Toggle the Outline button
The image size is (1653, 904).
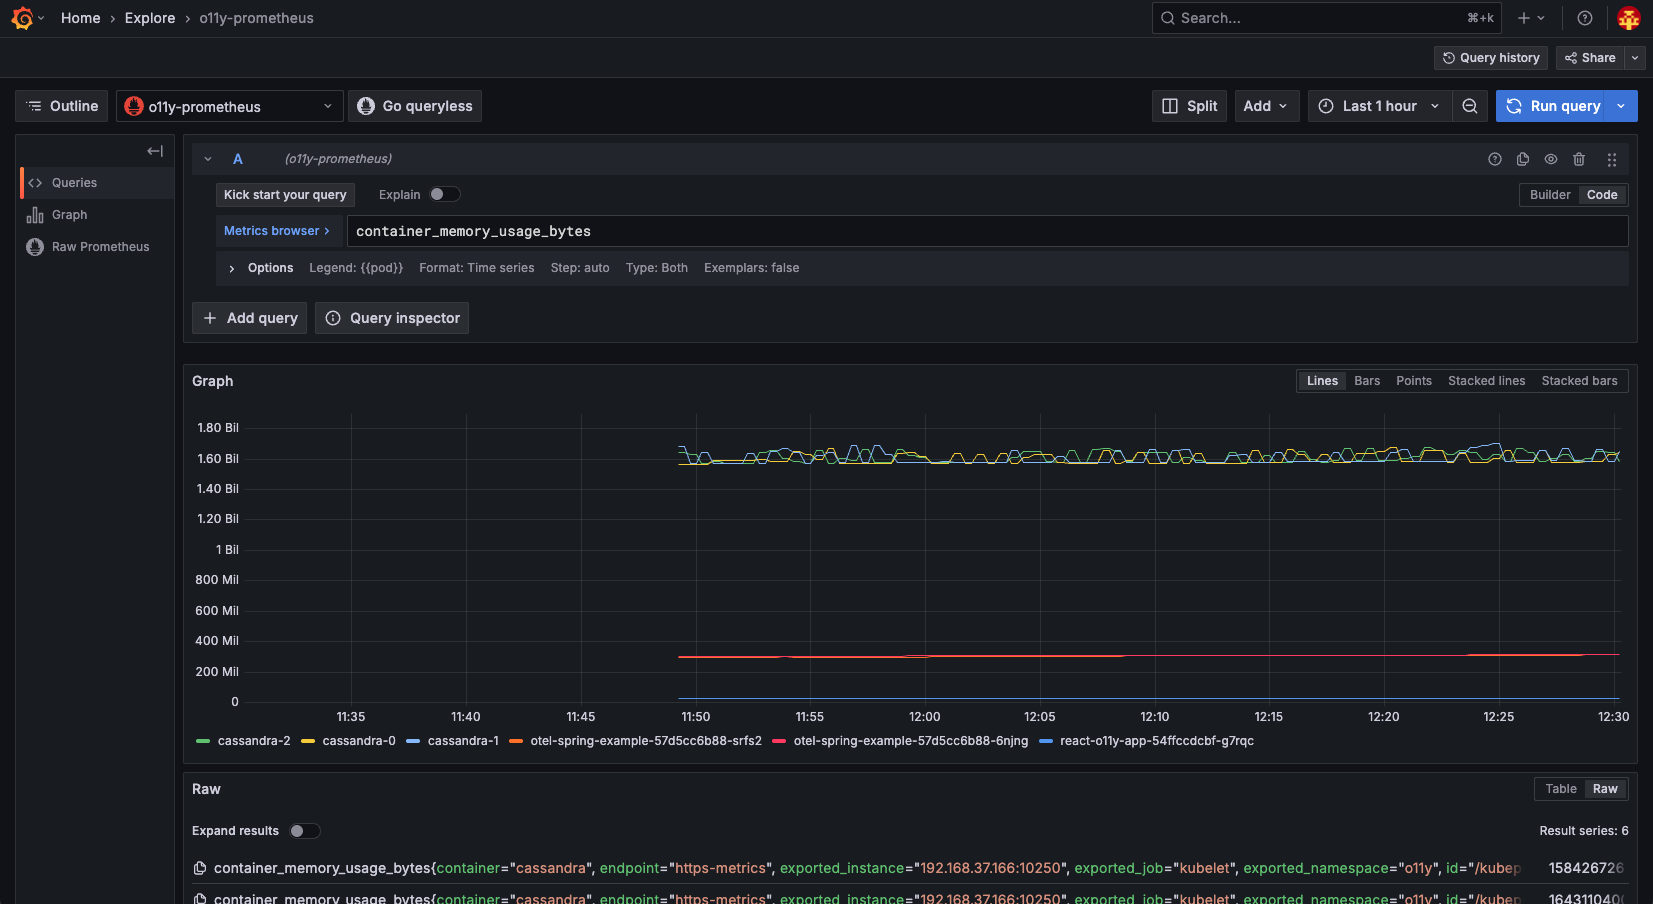click(61, 106)
